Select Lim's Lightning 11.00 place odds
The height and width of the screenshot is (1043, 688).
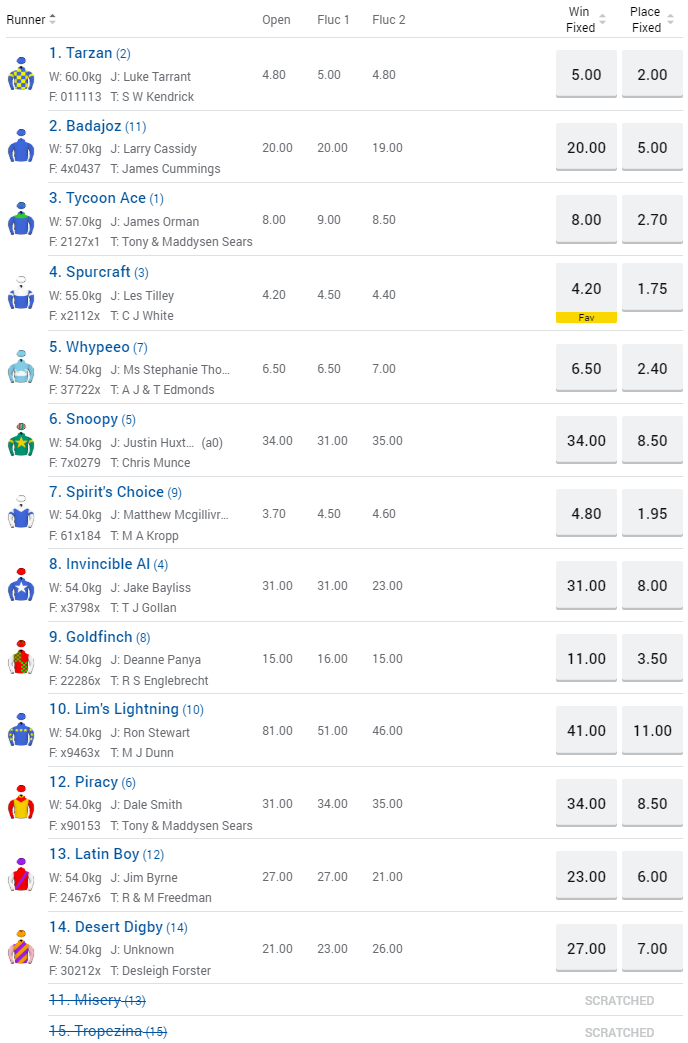pos(652,731)
